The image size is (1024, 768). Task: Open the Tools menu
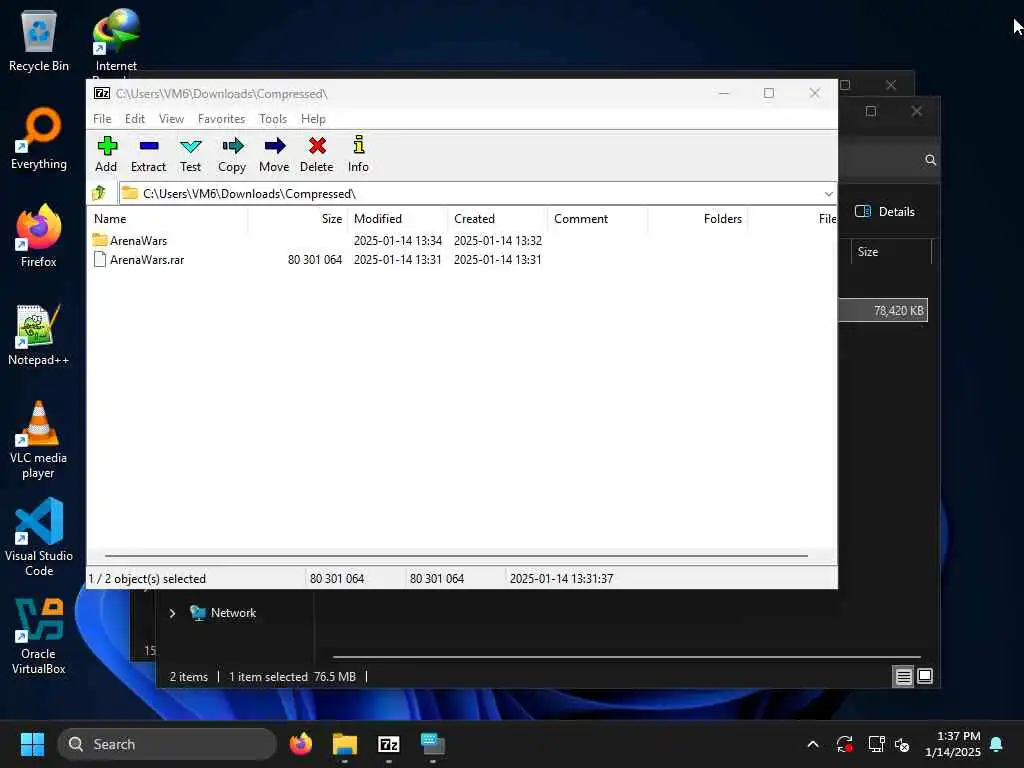(273, 119)
